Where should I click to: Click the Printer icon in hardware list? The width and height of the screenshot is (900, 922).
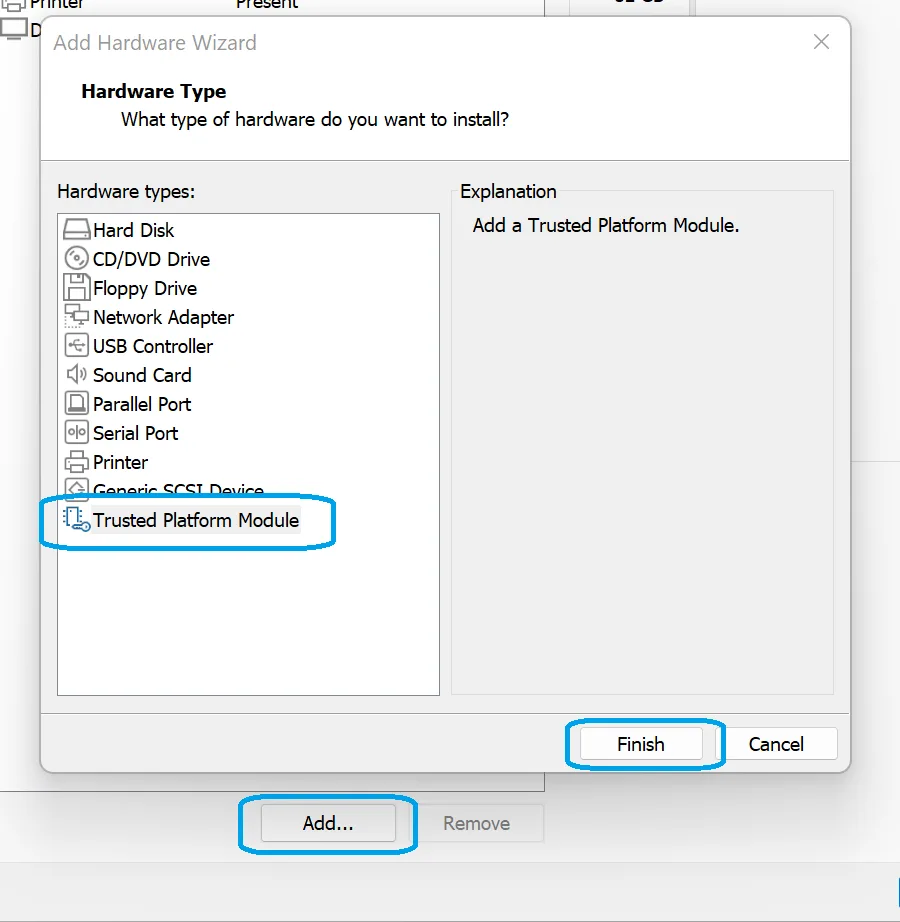click(76, 462)
